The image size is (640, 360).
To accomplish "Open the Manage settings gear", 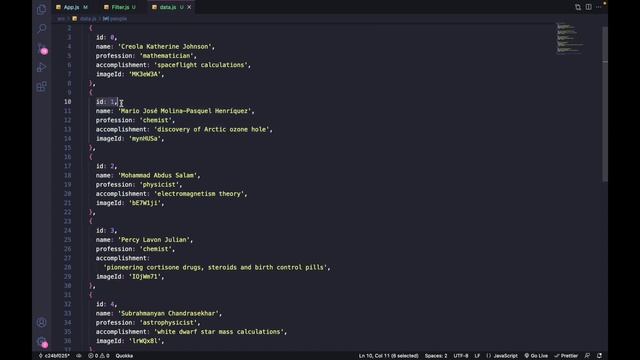I will pos(42,342).
